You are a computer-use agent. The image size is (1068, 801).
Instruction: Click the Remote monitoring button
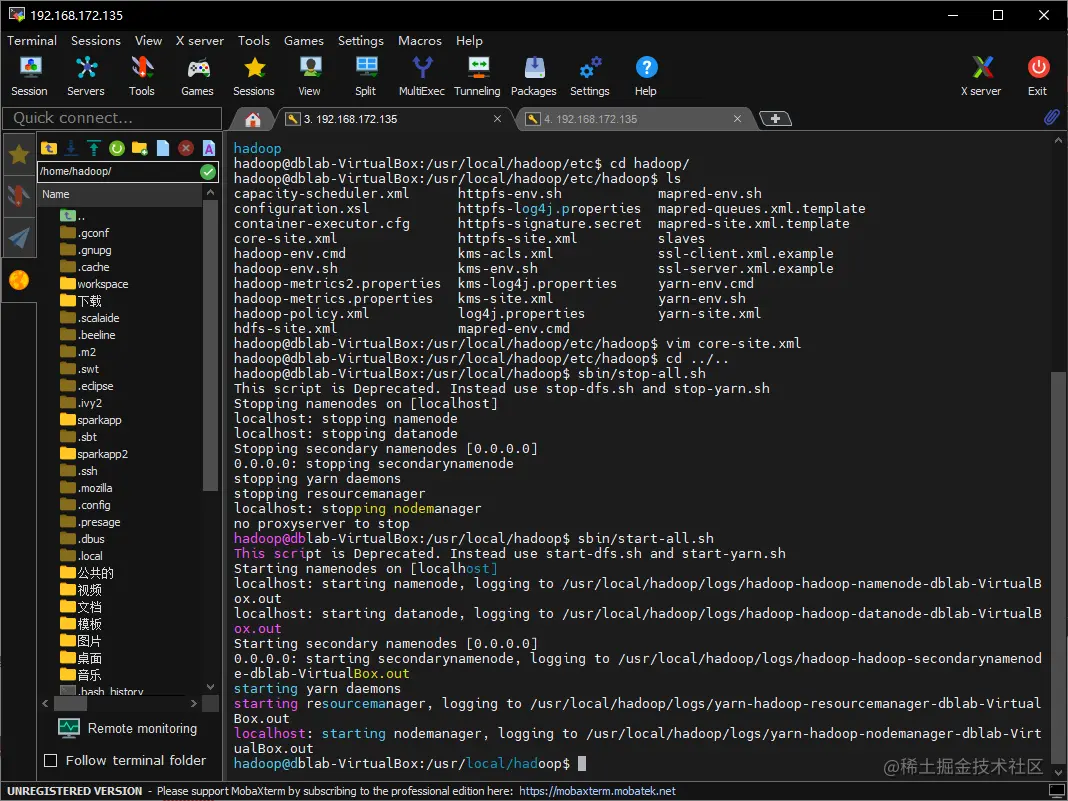tap(128, 728)
